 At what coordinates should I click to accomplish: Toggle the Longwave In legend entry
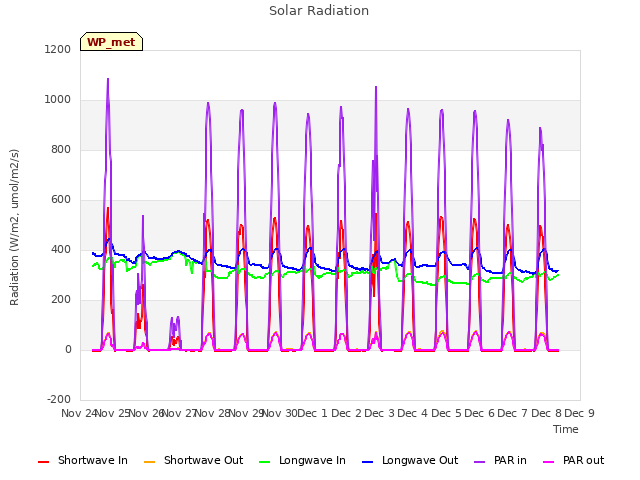coord(302,460)
